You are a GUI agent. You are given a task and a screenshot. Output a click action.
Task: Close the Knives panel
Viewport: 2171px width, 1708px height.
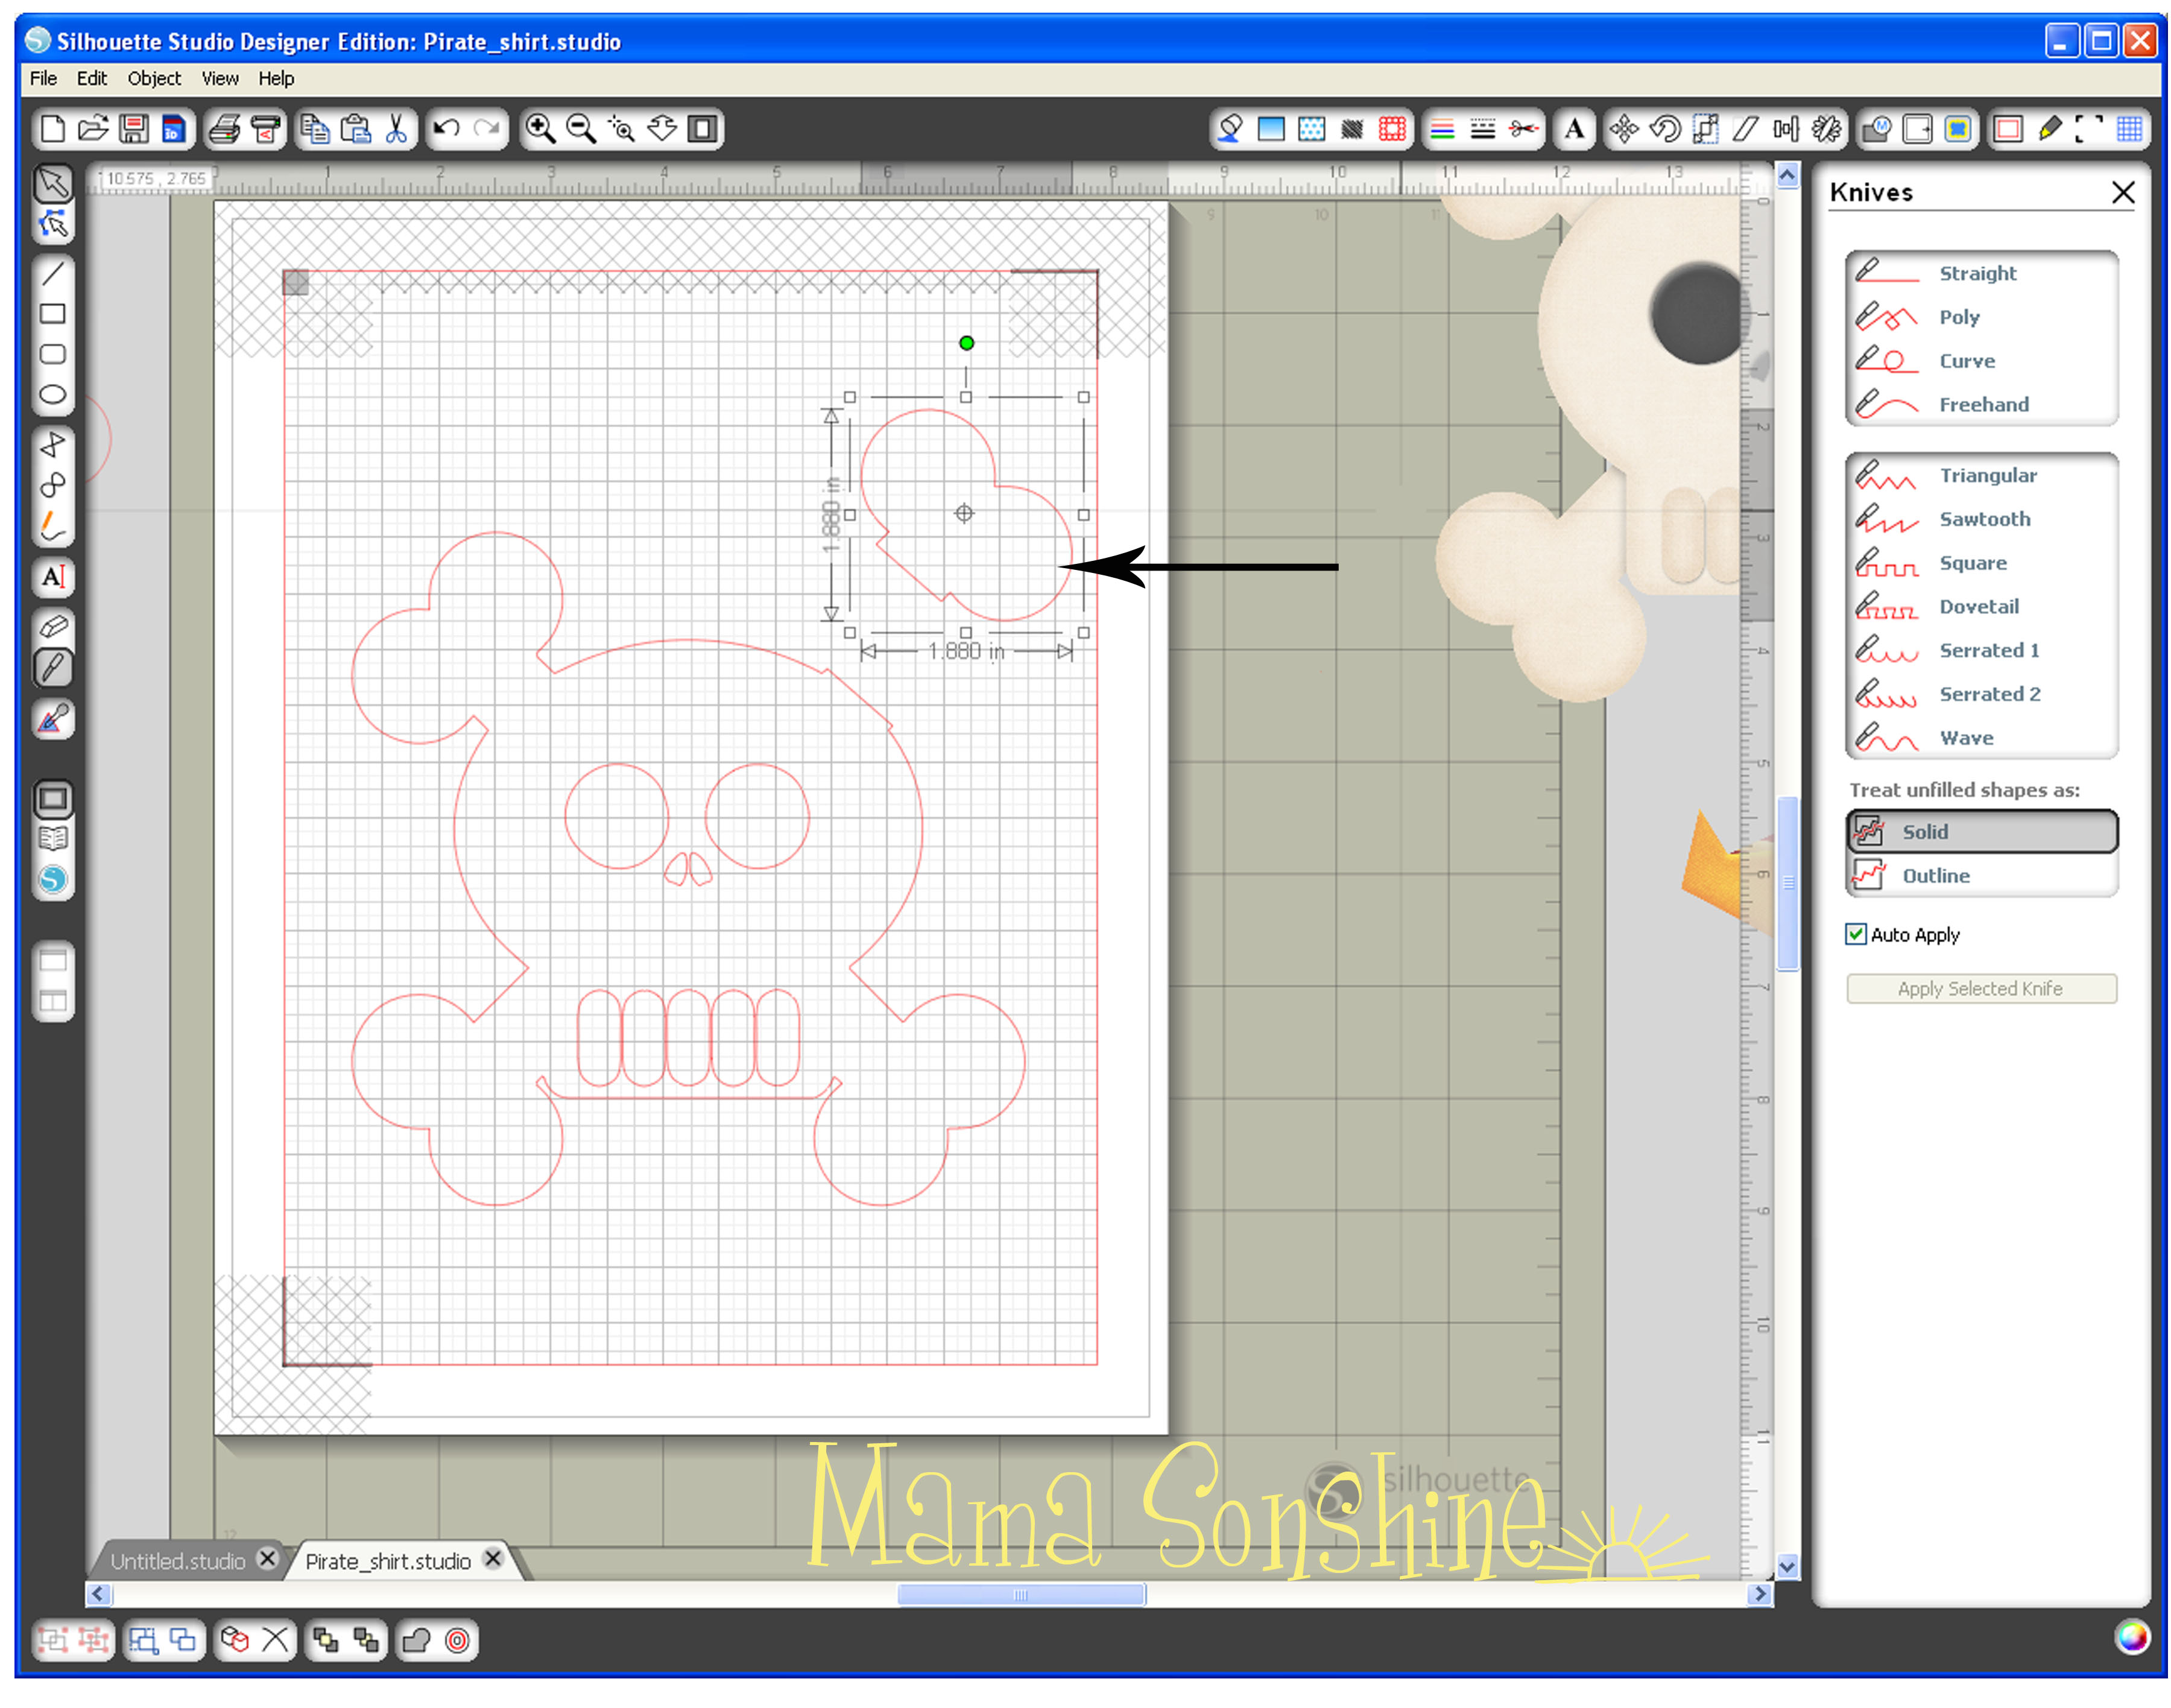[2122, 192]
